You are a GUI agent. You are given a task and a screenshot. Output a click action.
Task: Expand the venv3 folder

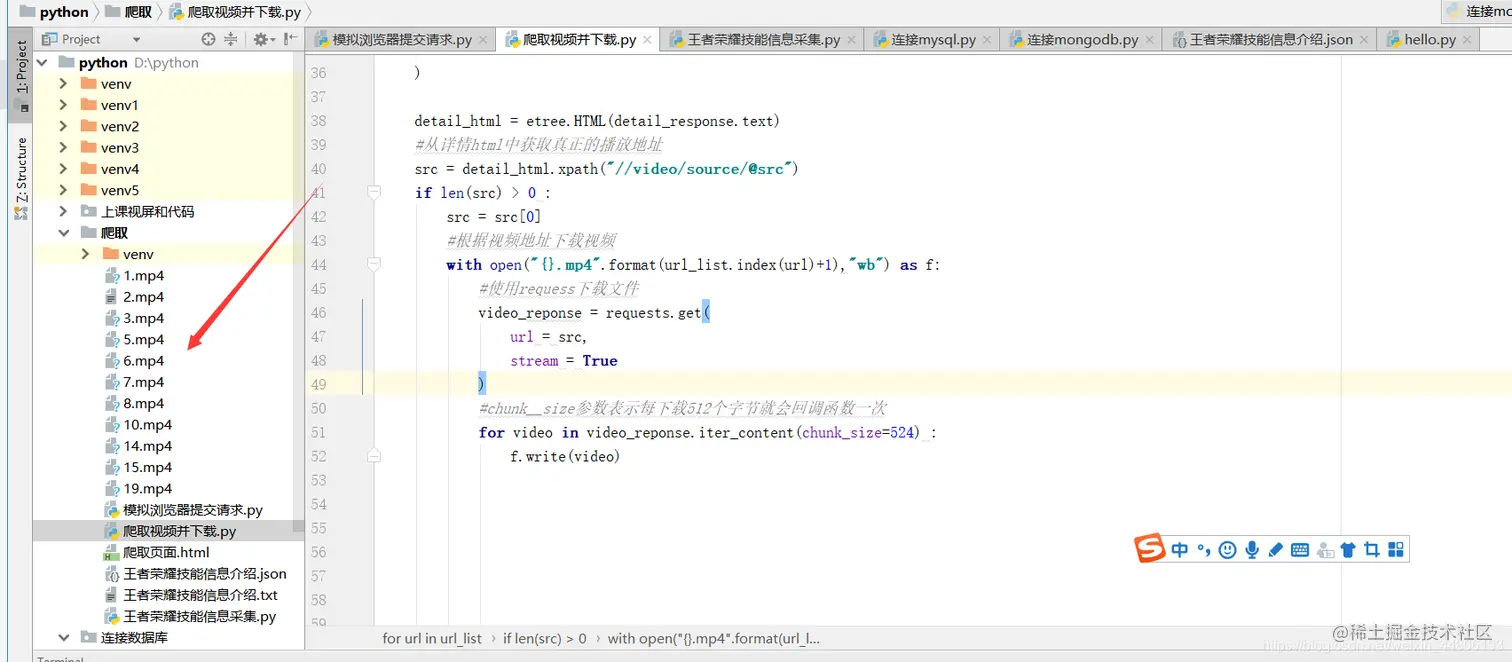(x=63, y=147)
